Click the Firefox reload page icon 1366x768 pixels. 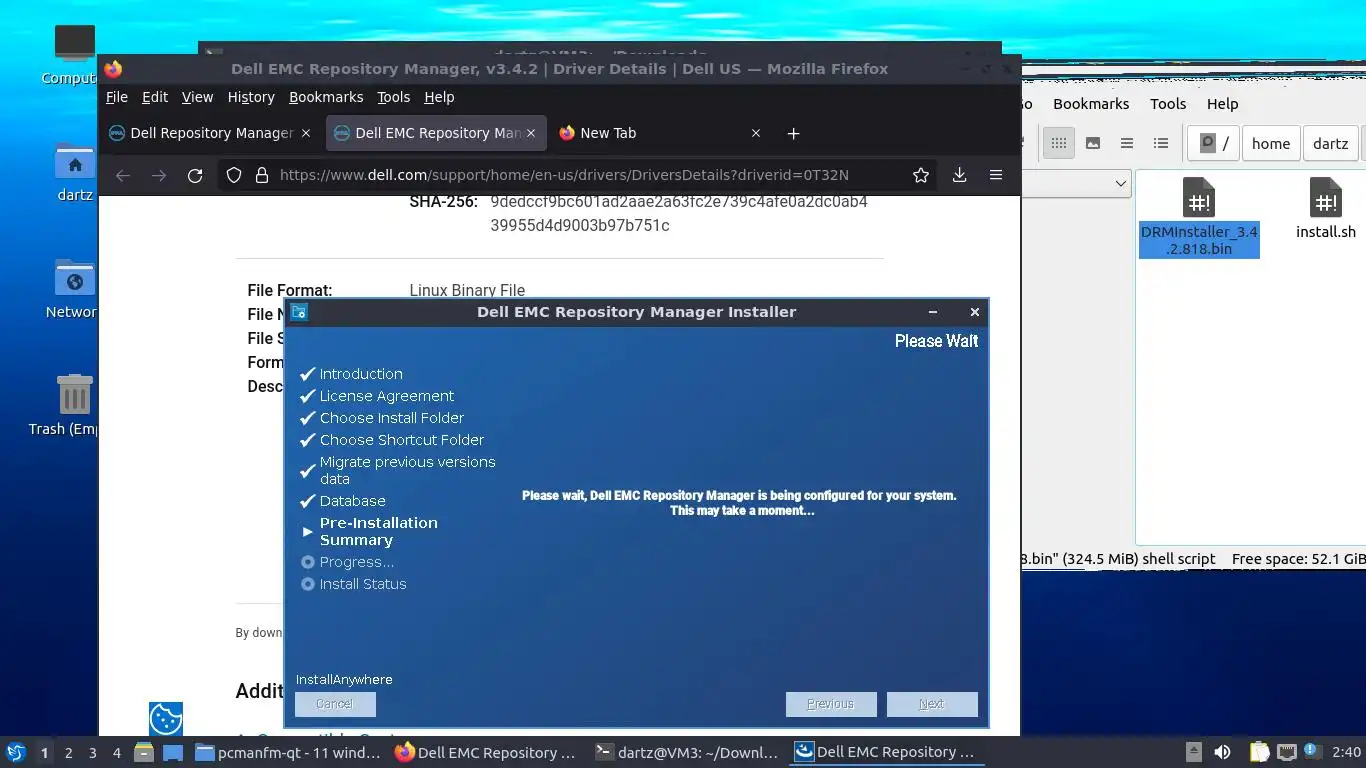[x=195, y=175]
